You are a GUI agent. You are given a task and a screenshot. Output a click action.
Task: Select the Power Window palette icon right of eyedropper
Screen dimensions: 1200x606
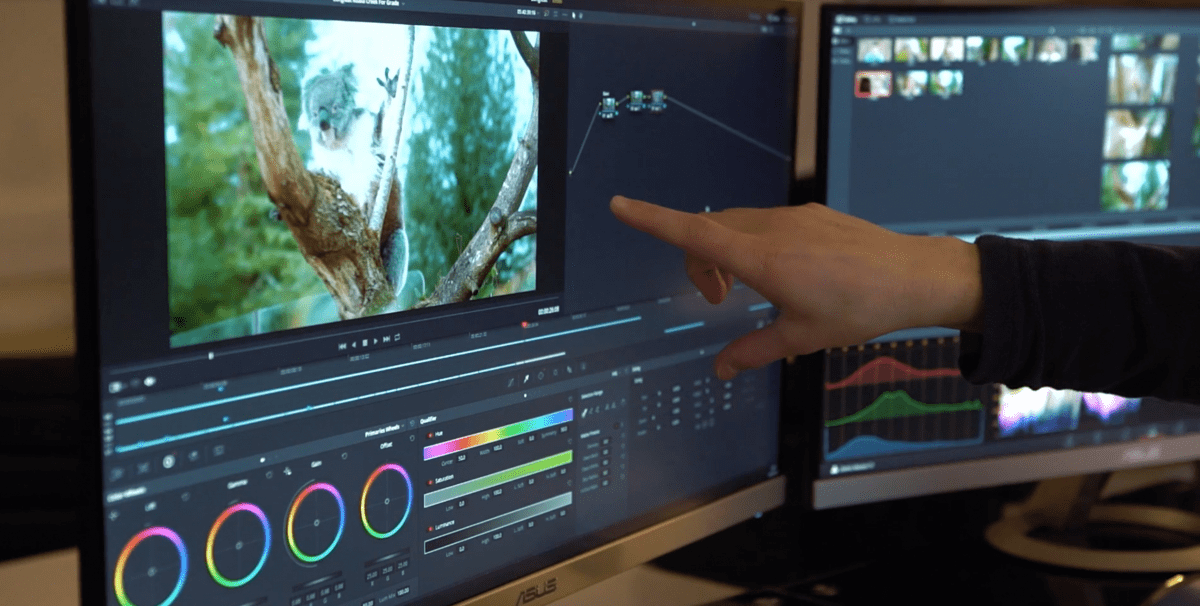541,376
